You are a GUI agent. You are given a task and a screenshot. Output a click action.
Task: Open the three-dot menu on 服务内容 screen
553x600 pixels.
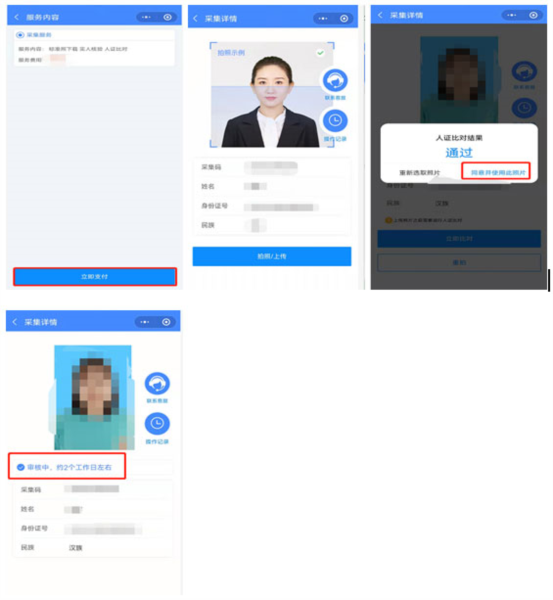pos(146,17)
